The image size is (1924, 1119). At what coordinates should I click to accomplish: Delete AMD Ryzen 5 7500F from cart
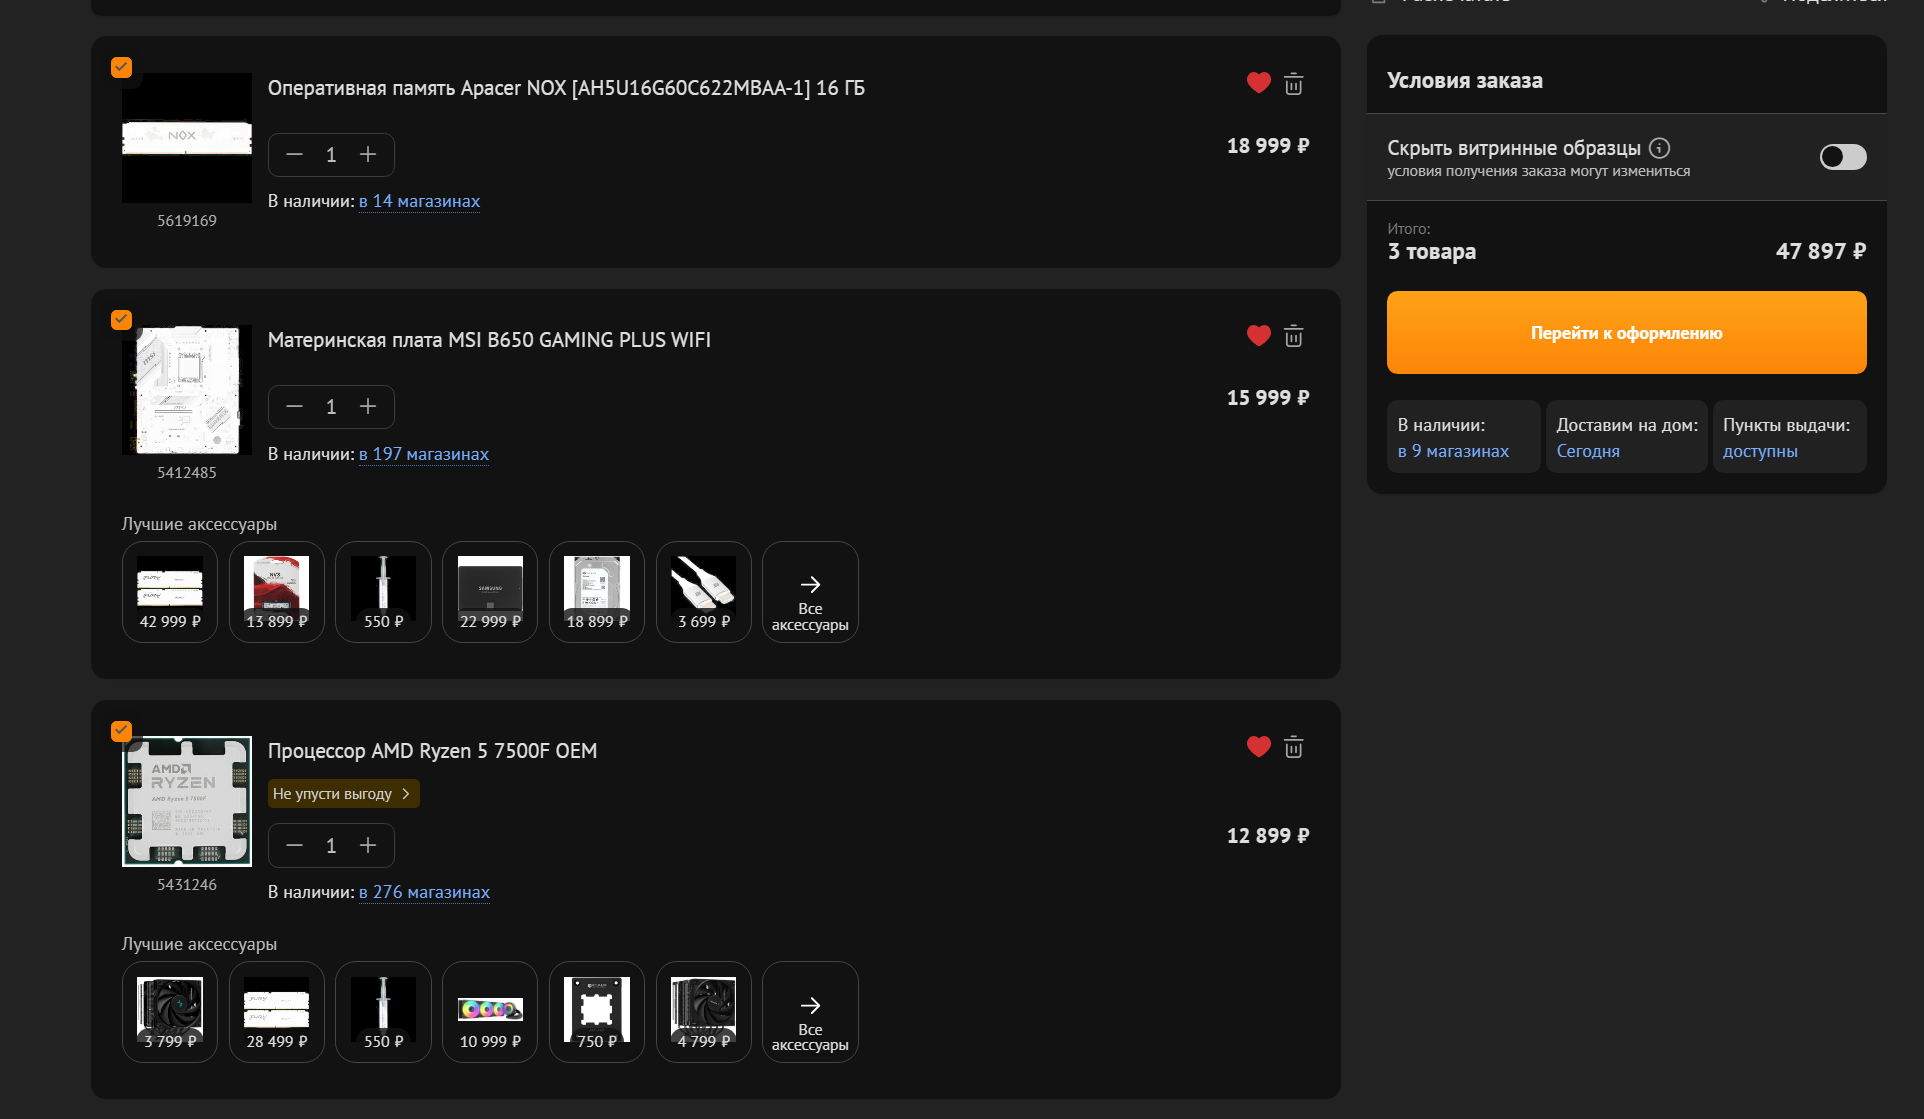(x=1293, y=747)
